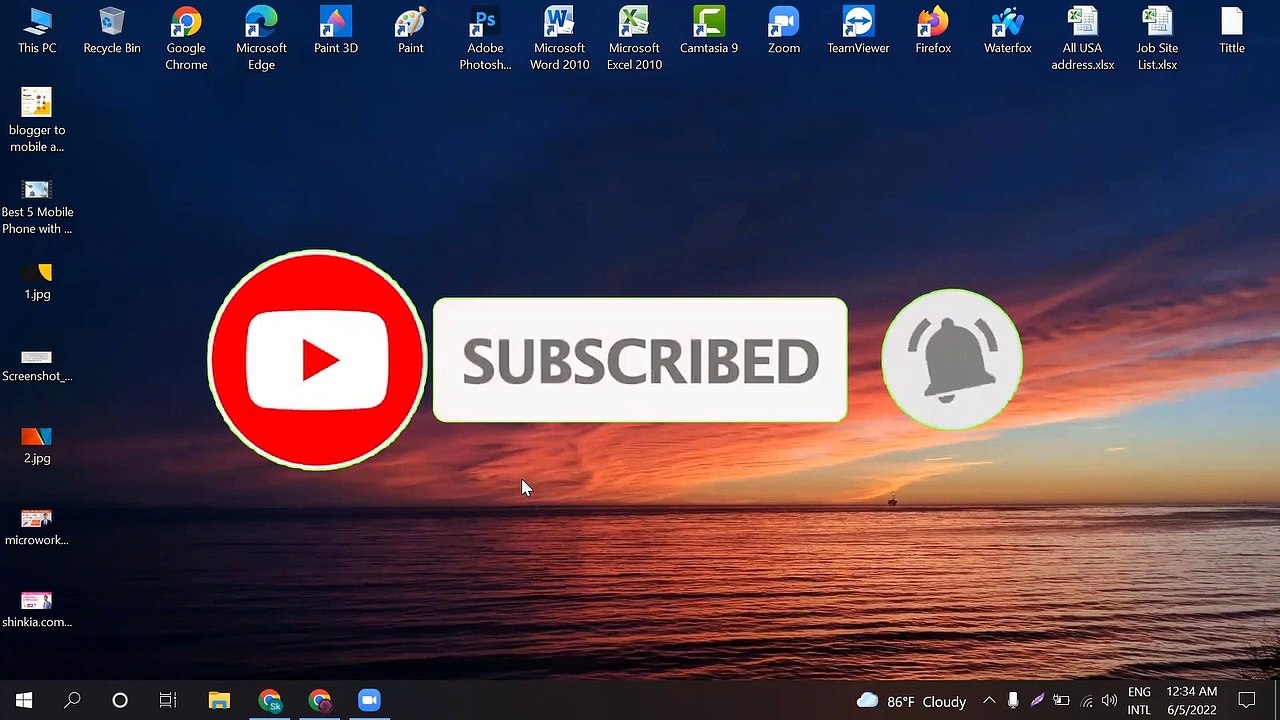Select the microwork... desktop file
Viewport: 1280px width, 720px height.
tap(37, 528)
